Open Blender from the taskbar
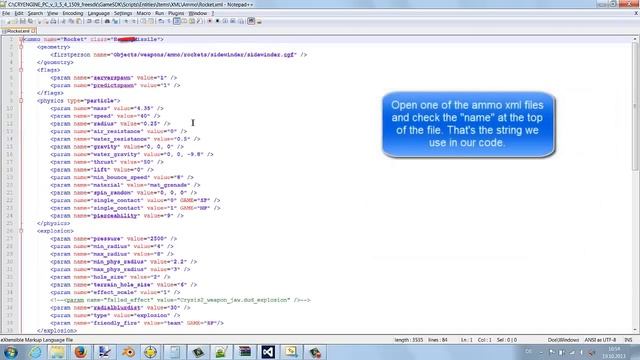The width and height of the screenshot is (640, 360). coord(128,352)
